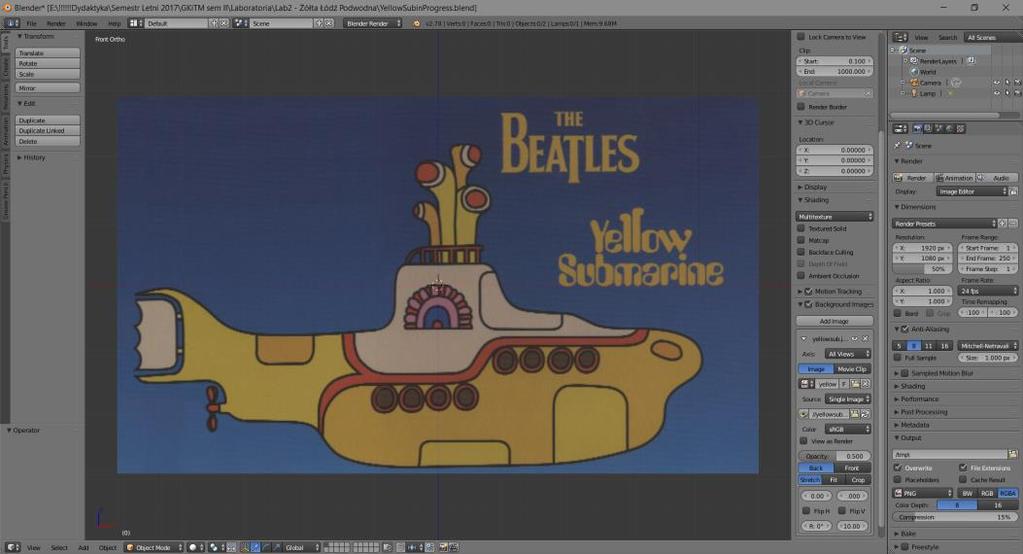
Task: Click the Translate button
Action: tap(48, 53)
